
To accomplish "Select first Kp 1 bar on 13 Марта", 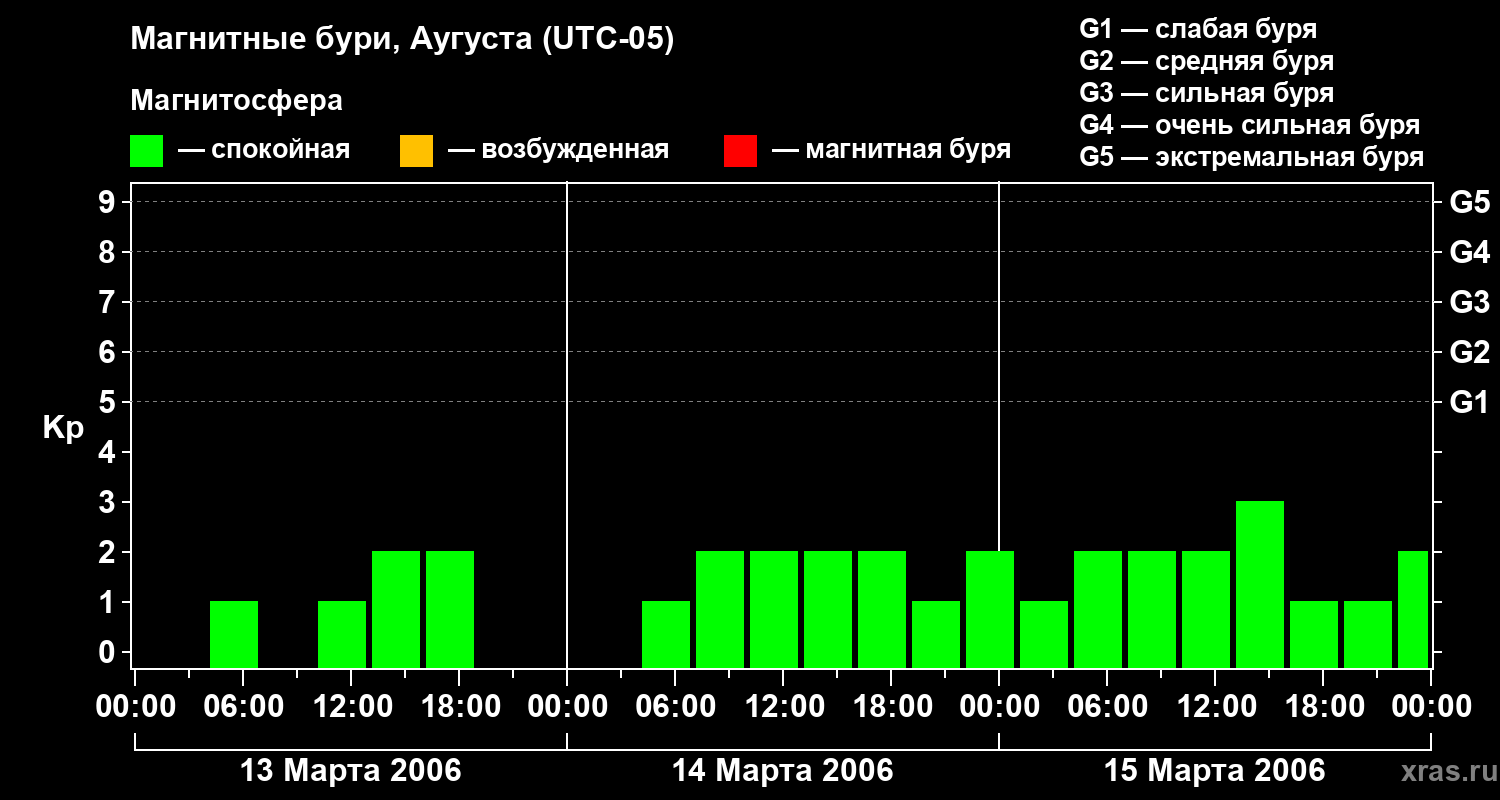I will pyautogui.click(x=234, y=634).
